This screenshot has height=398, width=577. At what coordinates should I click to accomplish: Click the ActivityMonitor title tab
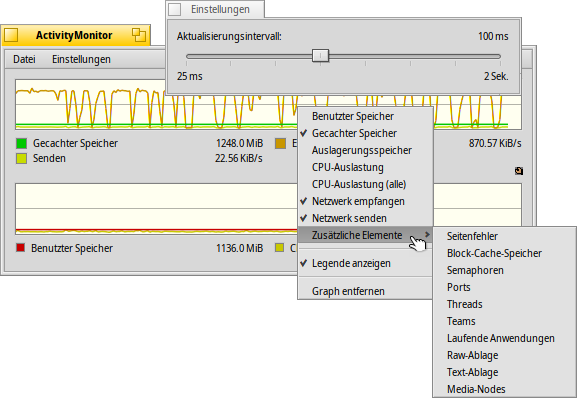[x=74, y=35]
